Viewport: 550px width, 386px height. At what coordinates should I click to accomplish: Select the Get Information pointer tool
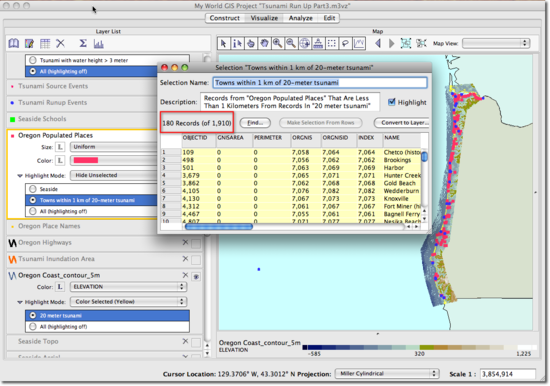point(237,43)
